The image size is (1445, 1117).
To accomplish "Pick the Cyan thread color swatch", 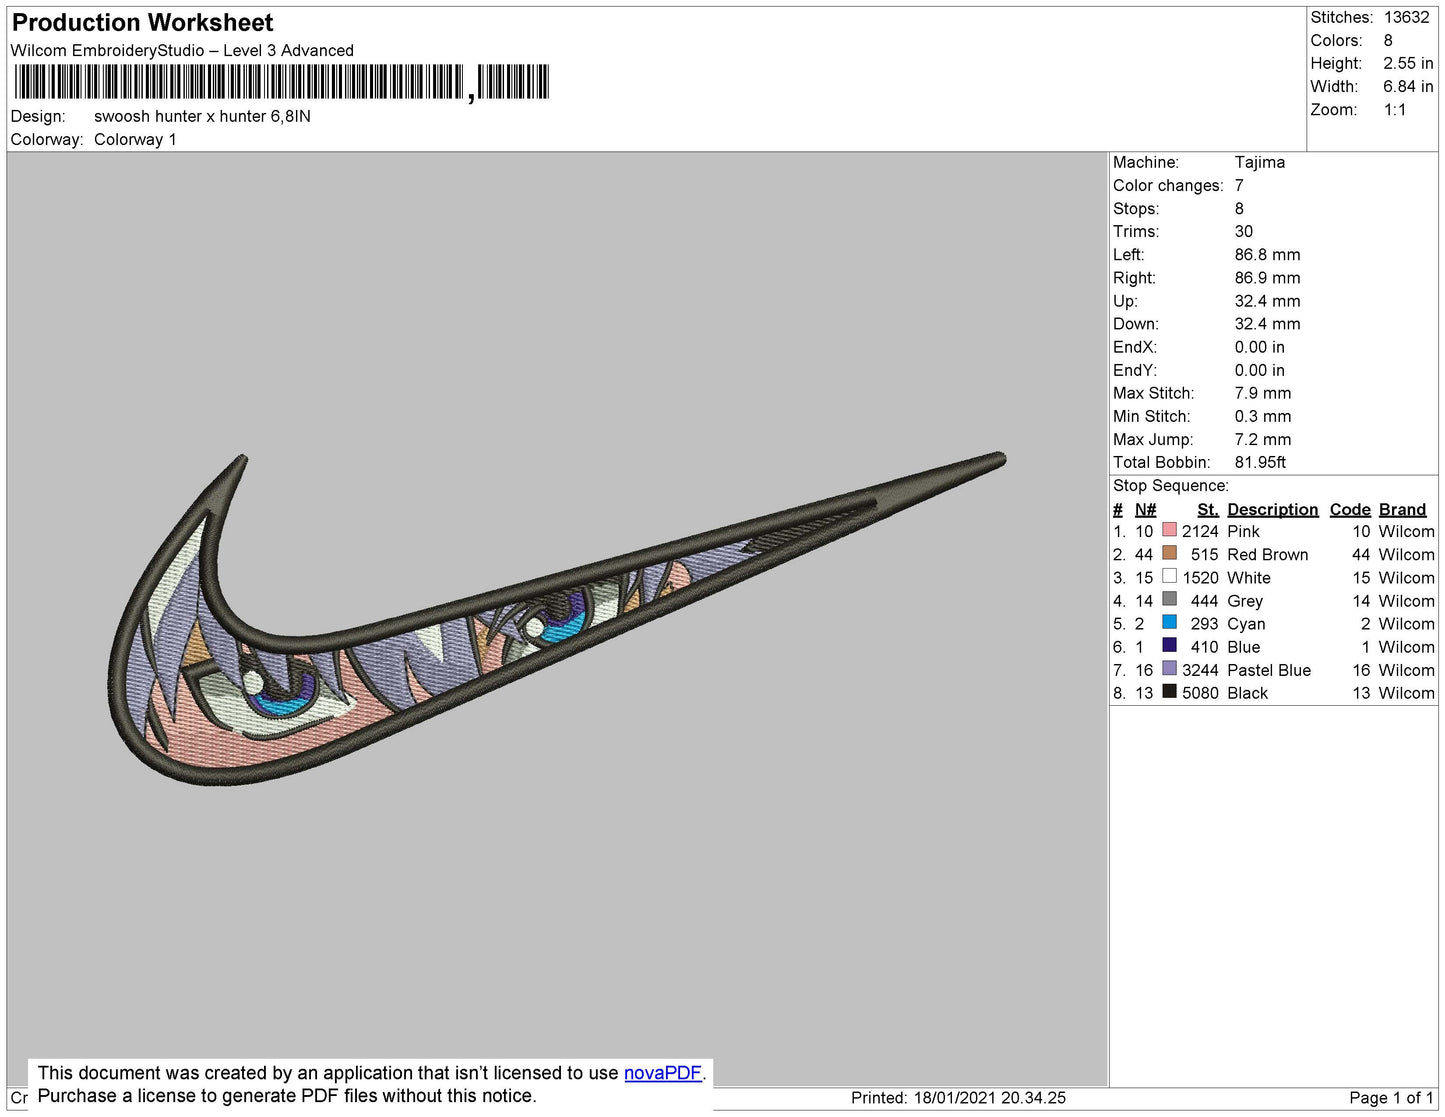I will point(1169,622).
